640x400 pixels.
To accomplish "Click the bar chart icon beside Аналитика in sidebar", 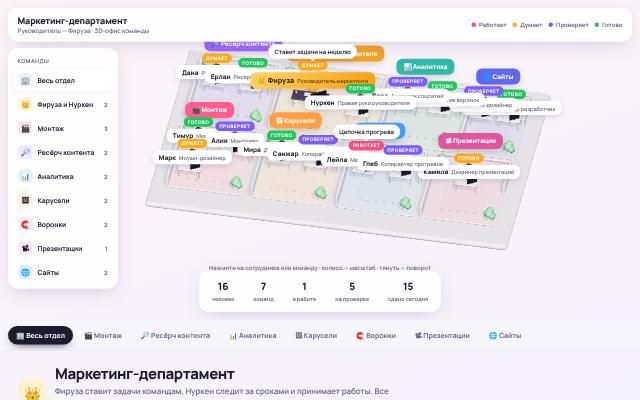I will pyautogui.click(x=25, y=177).
